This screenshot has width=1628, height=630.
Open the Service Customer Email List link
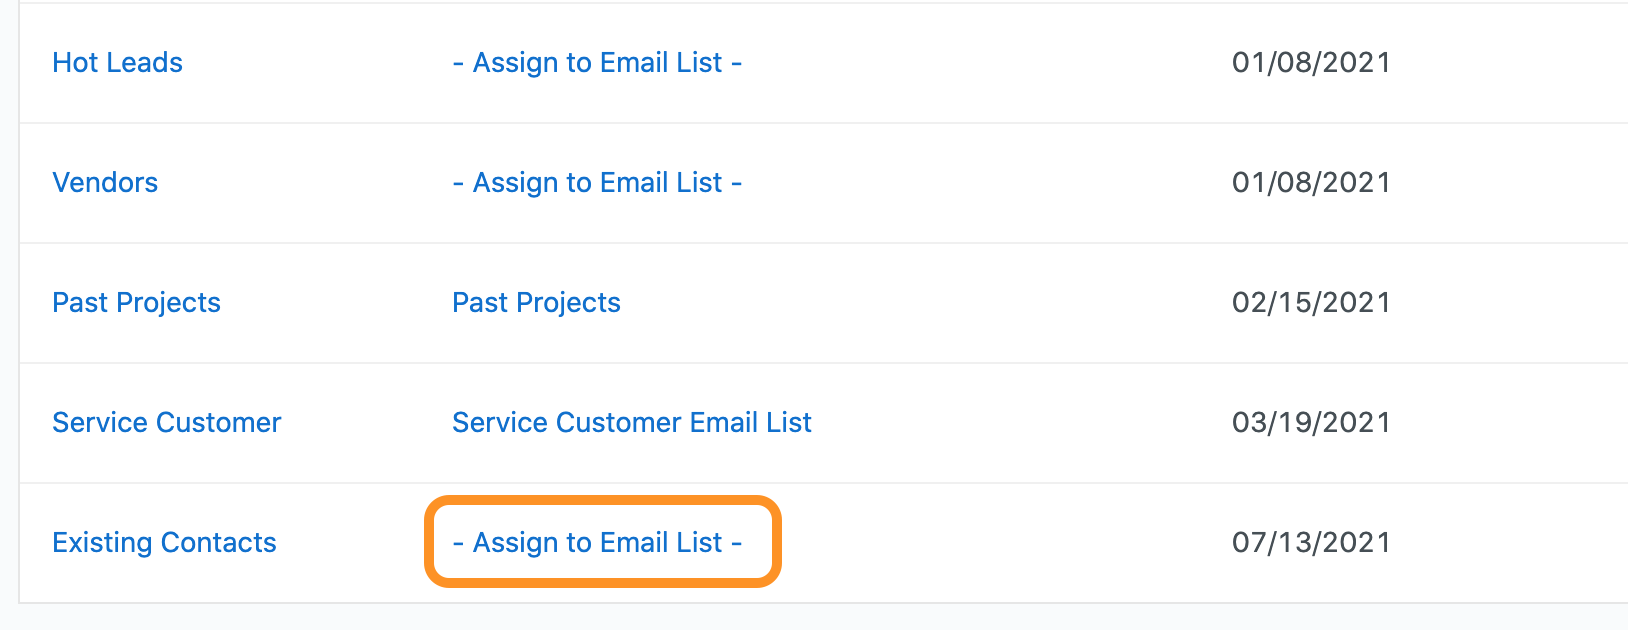click(x=631, y=422)
